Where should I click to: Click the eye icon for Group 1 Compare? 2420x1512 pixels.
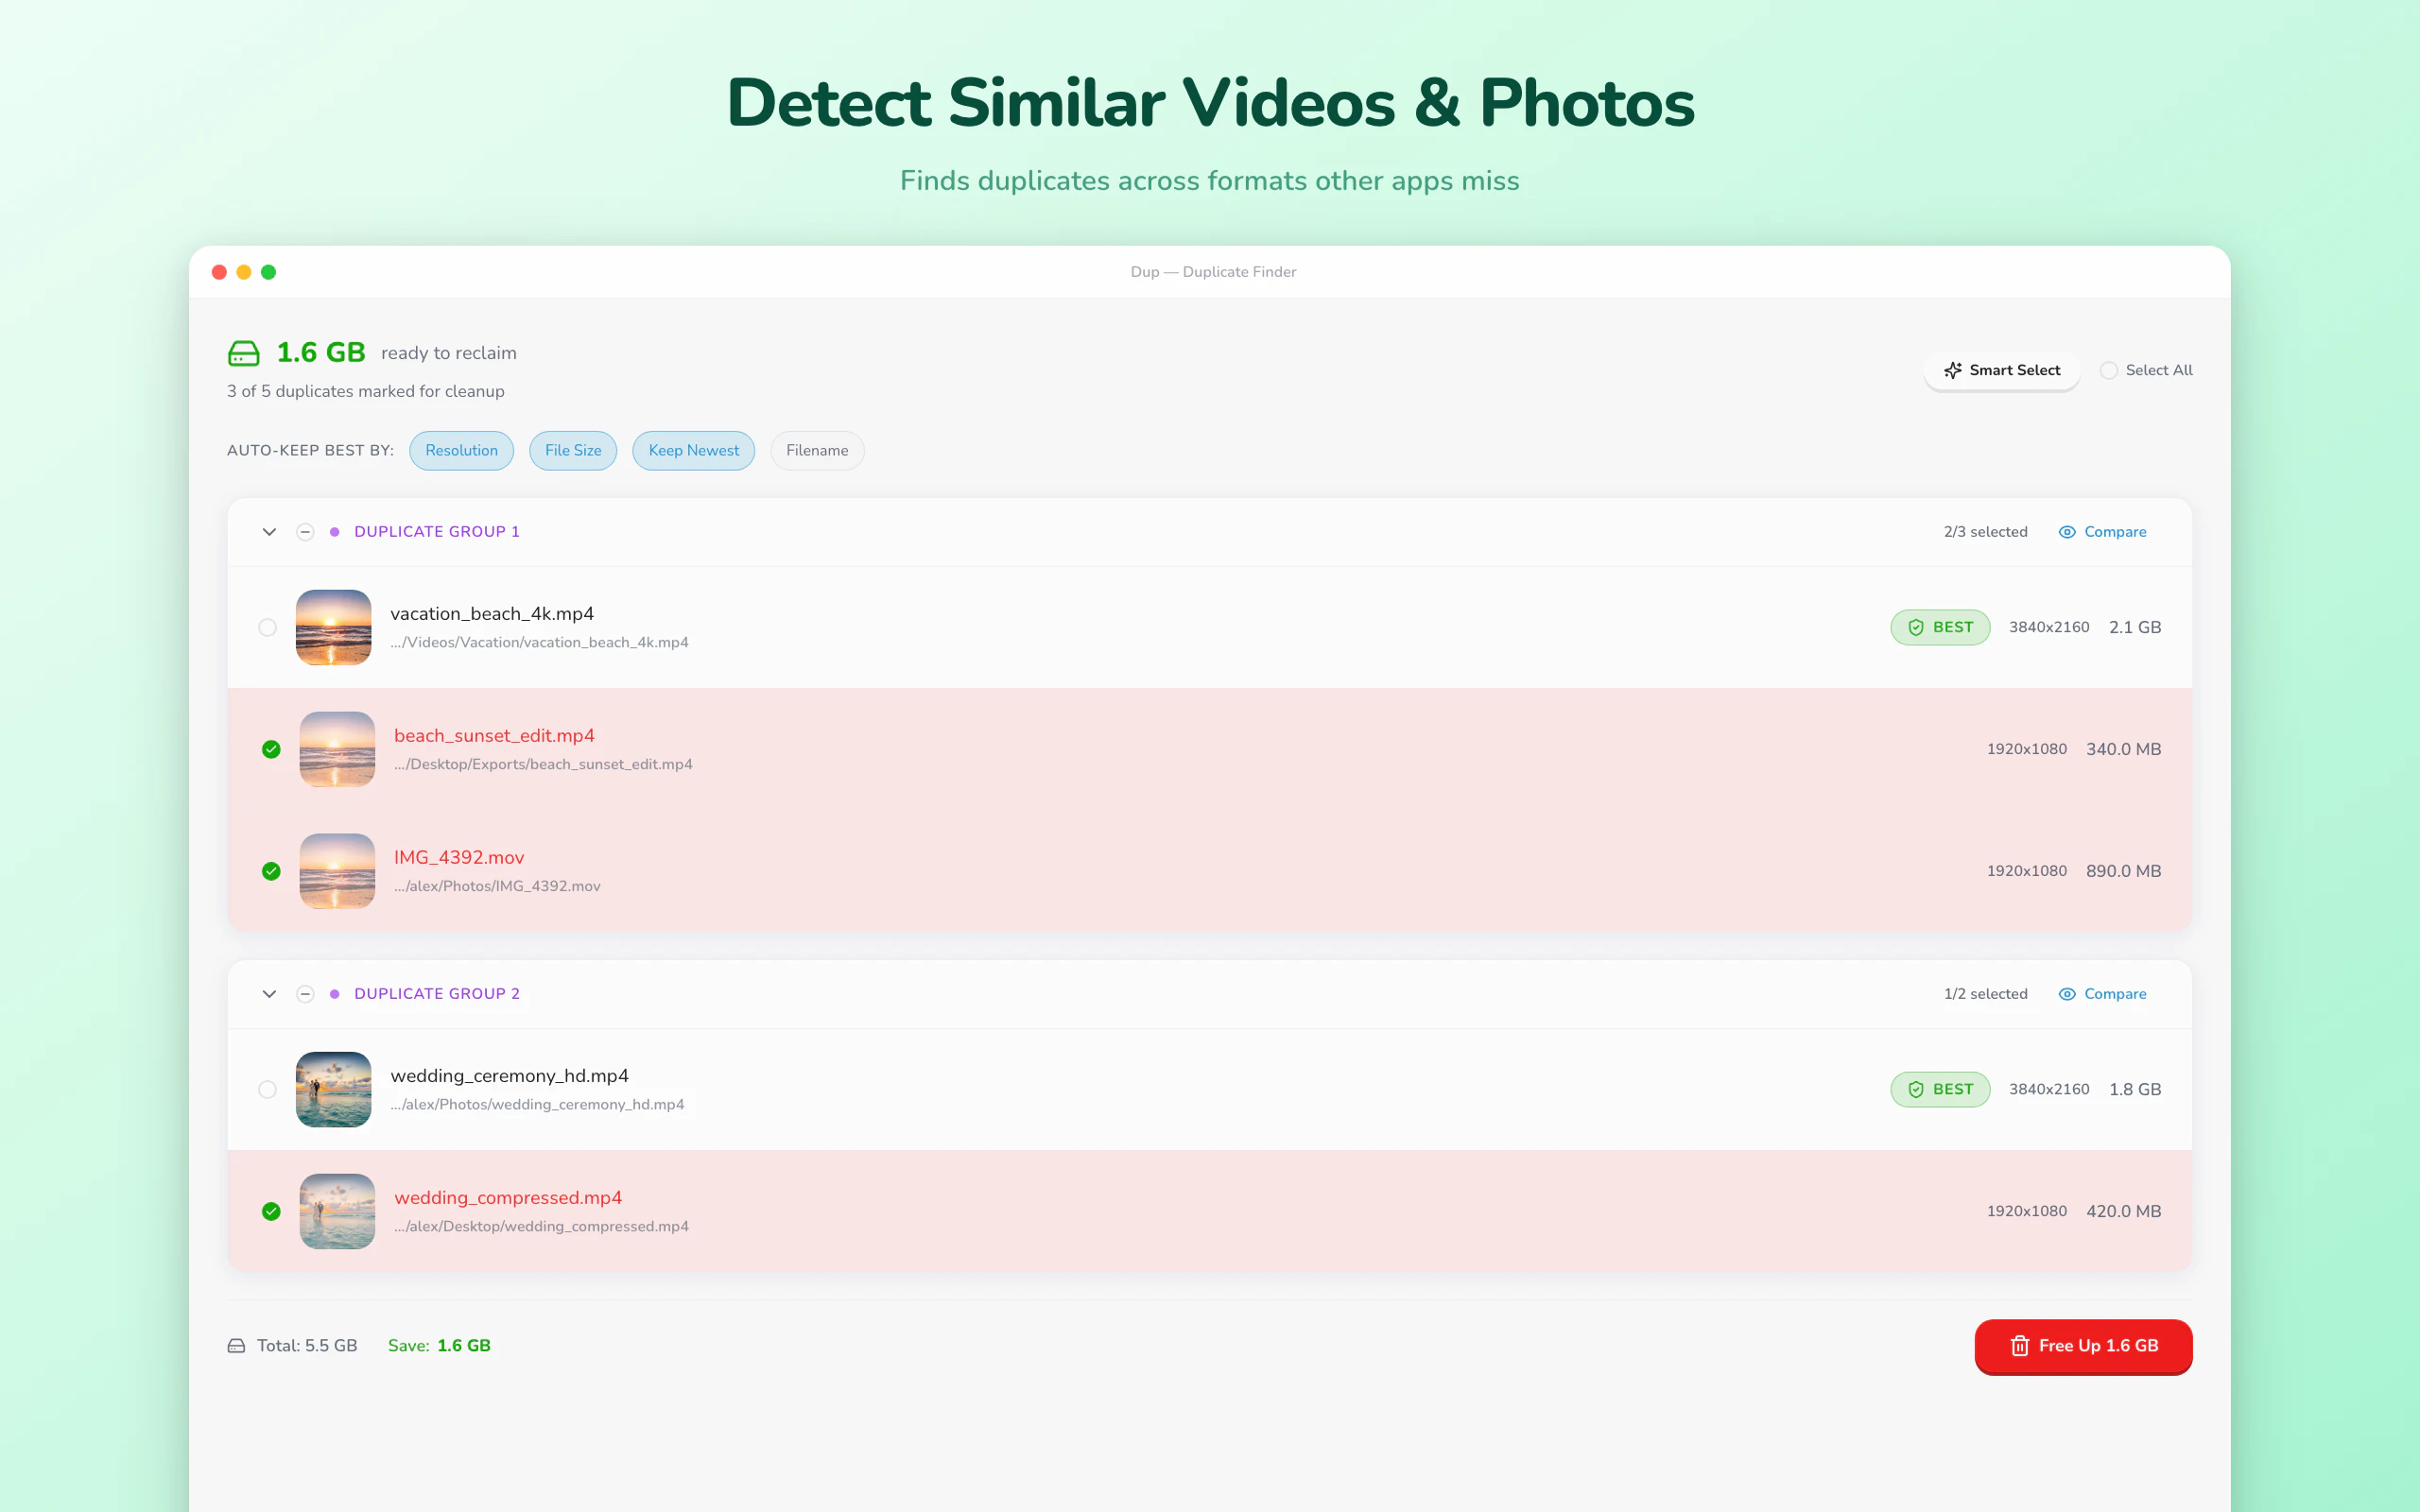(x=2066, y=532)
